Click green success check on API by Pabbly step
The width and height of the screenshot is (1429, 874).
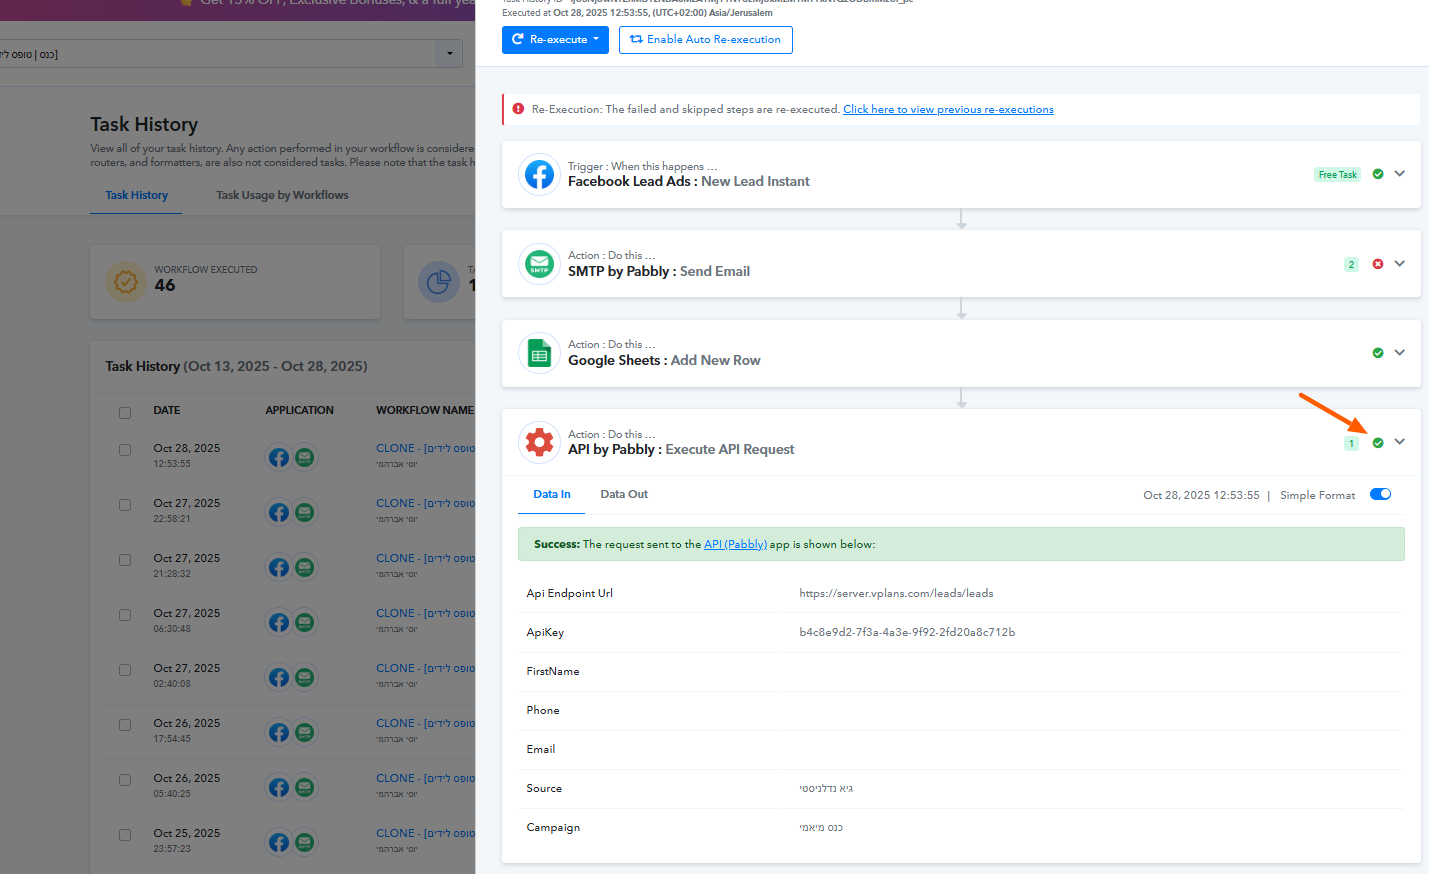point(1378,443)
